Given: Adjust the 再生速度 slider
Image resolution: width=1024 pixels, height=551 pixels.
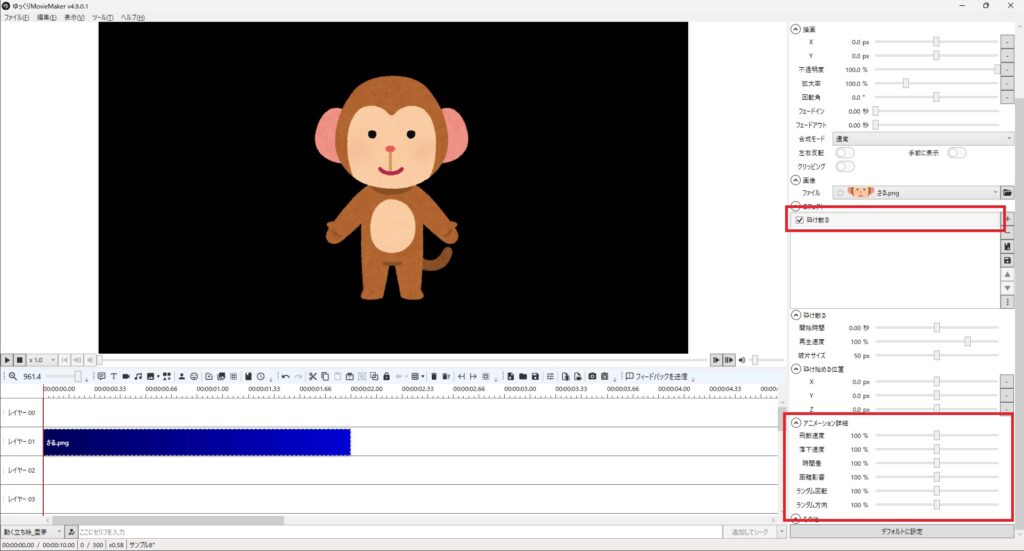Looking at the screenshot, I should tap(936, 341).
